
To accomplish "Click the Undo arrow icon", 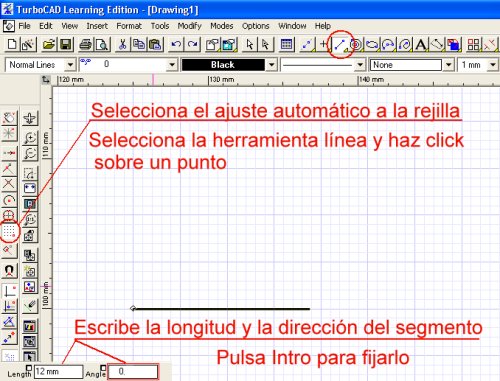I will [176, 44].
